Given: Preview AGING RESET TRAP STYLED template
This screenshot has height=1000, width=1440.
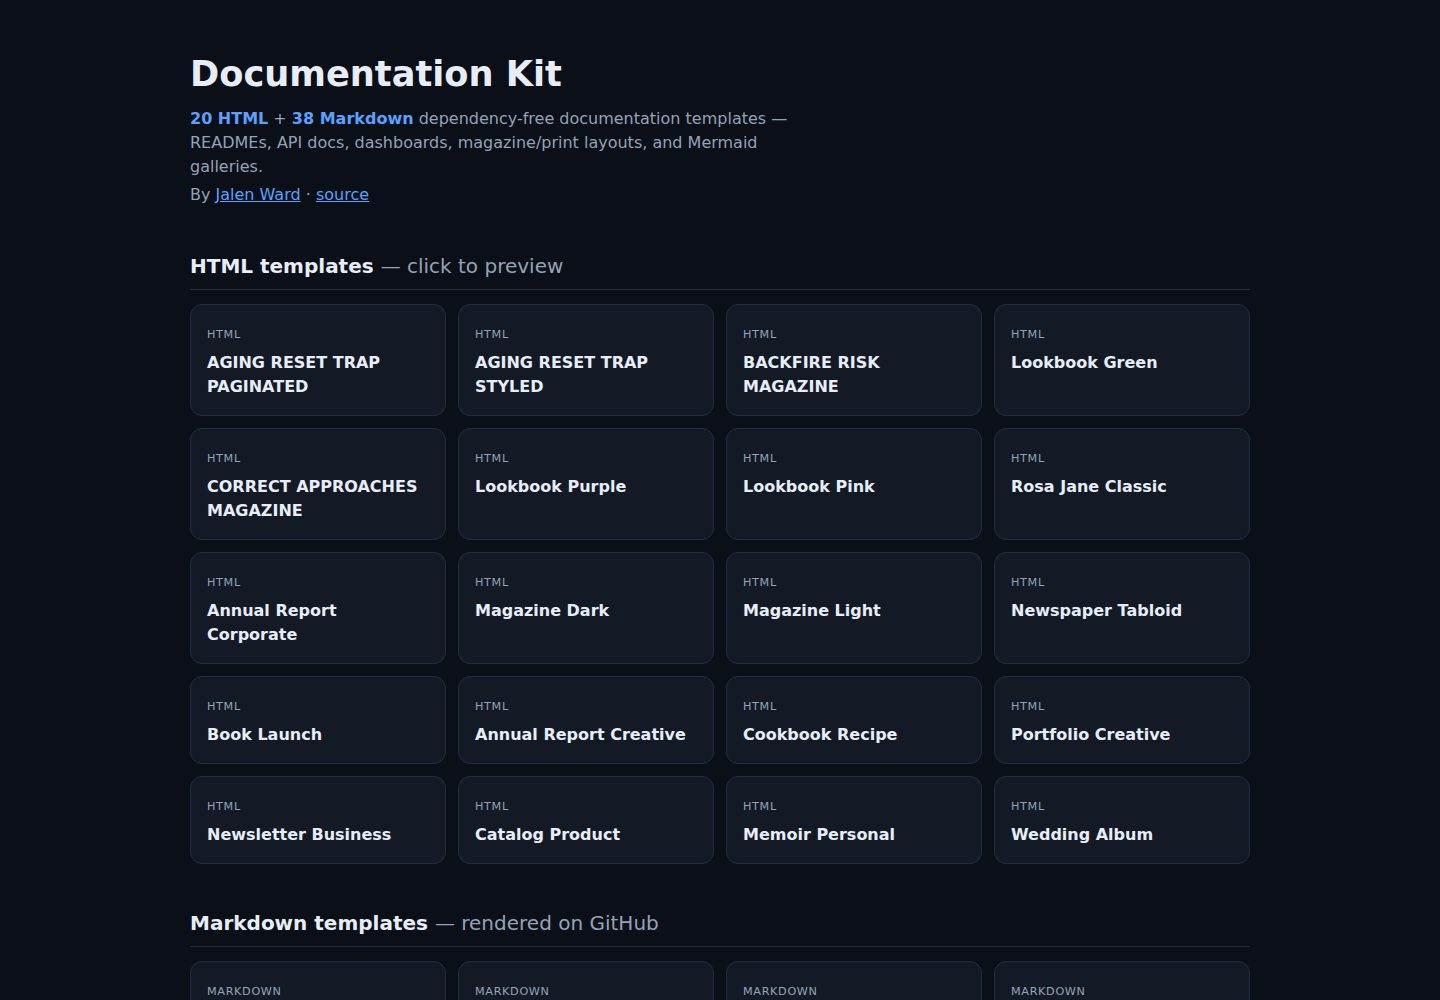Looking at the screenshot, I should click(586, 360).
